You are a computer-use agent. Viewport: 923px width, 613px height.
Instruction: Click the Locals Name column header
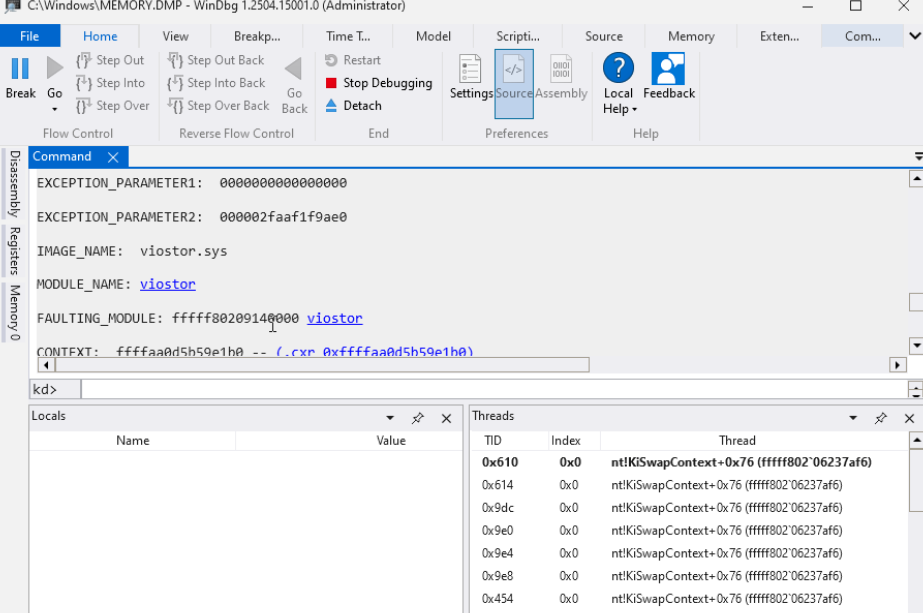132,440
